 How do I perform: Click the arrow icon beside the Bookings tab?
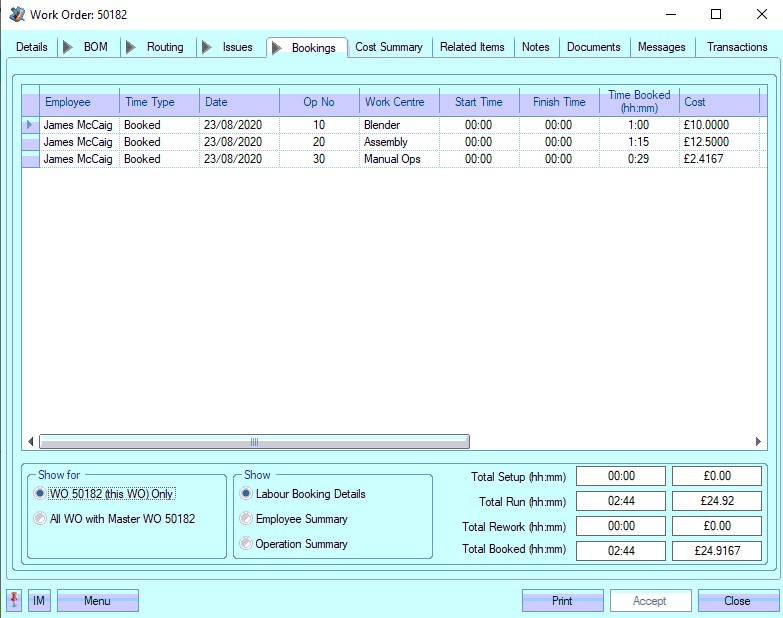277,48
